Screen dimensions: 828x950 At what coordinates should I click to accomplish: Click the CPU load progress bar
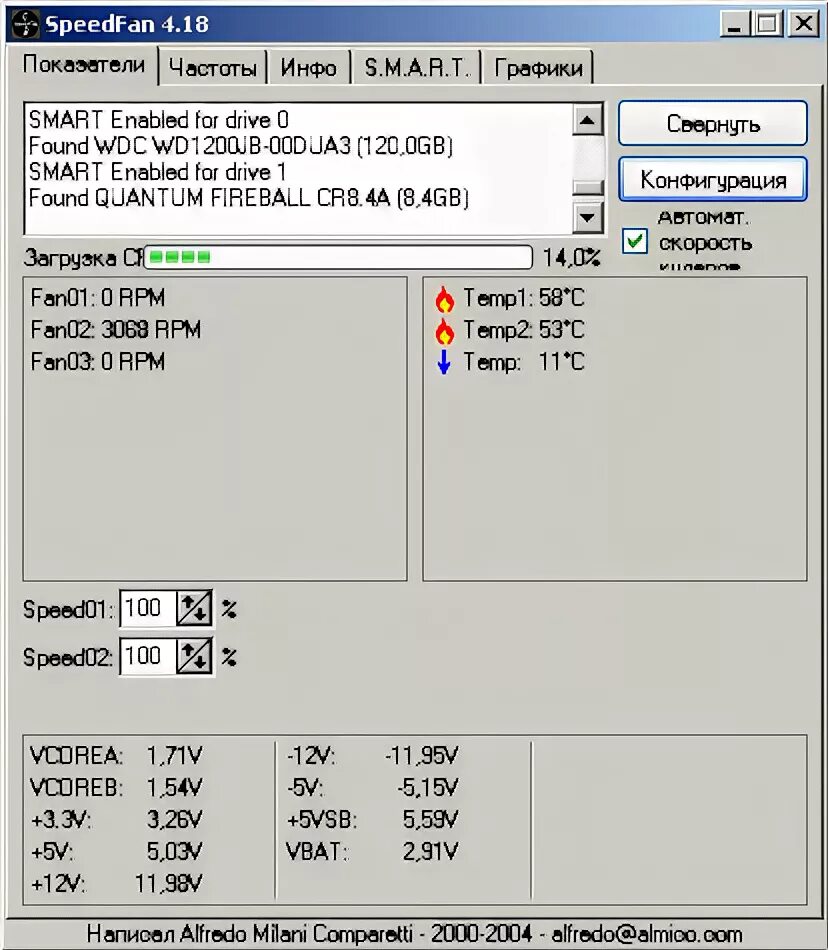(x=338, y=257)
